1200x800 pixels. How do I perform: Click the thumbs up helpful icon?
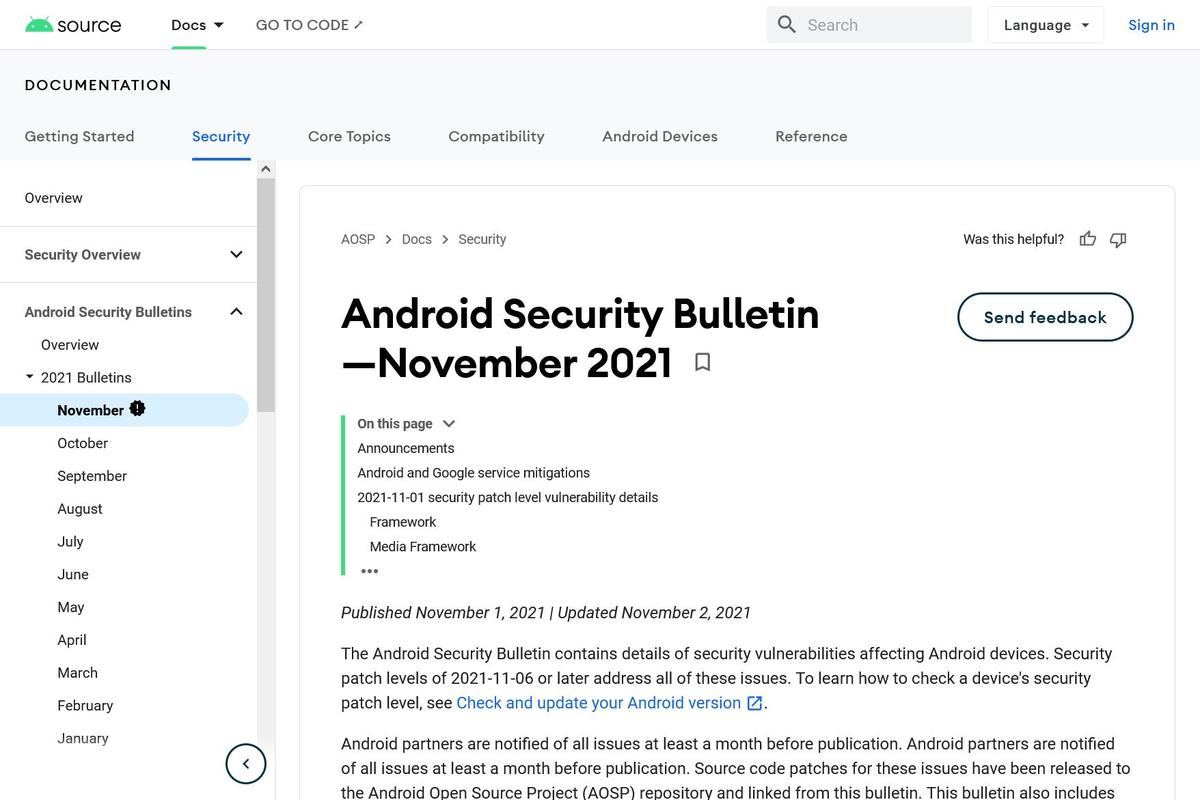pyautogui.click(x=1088, y=239)
